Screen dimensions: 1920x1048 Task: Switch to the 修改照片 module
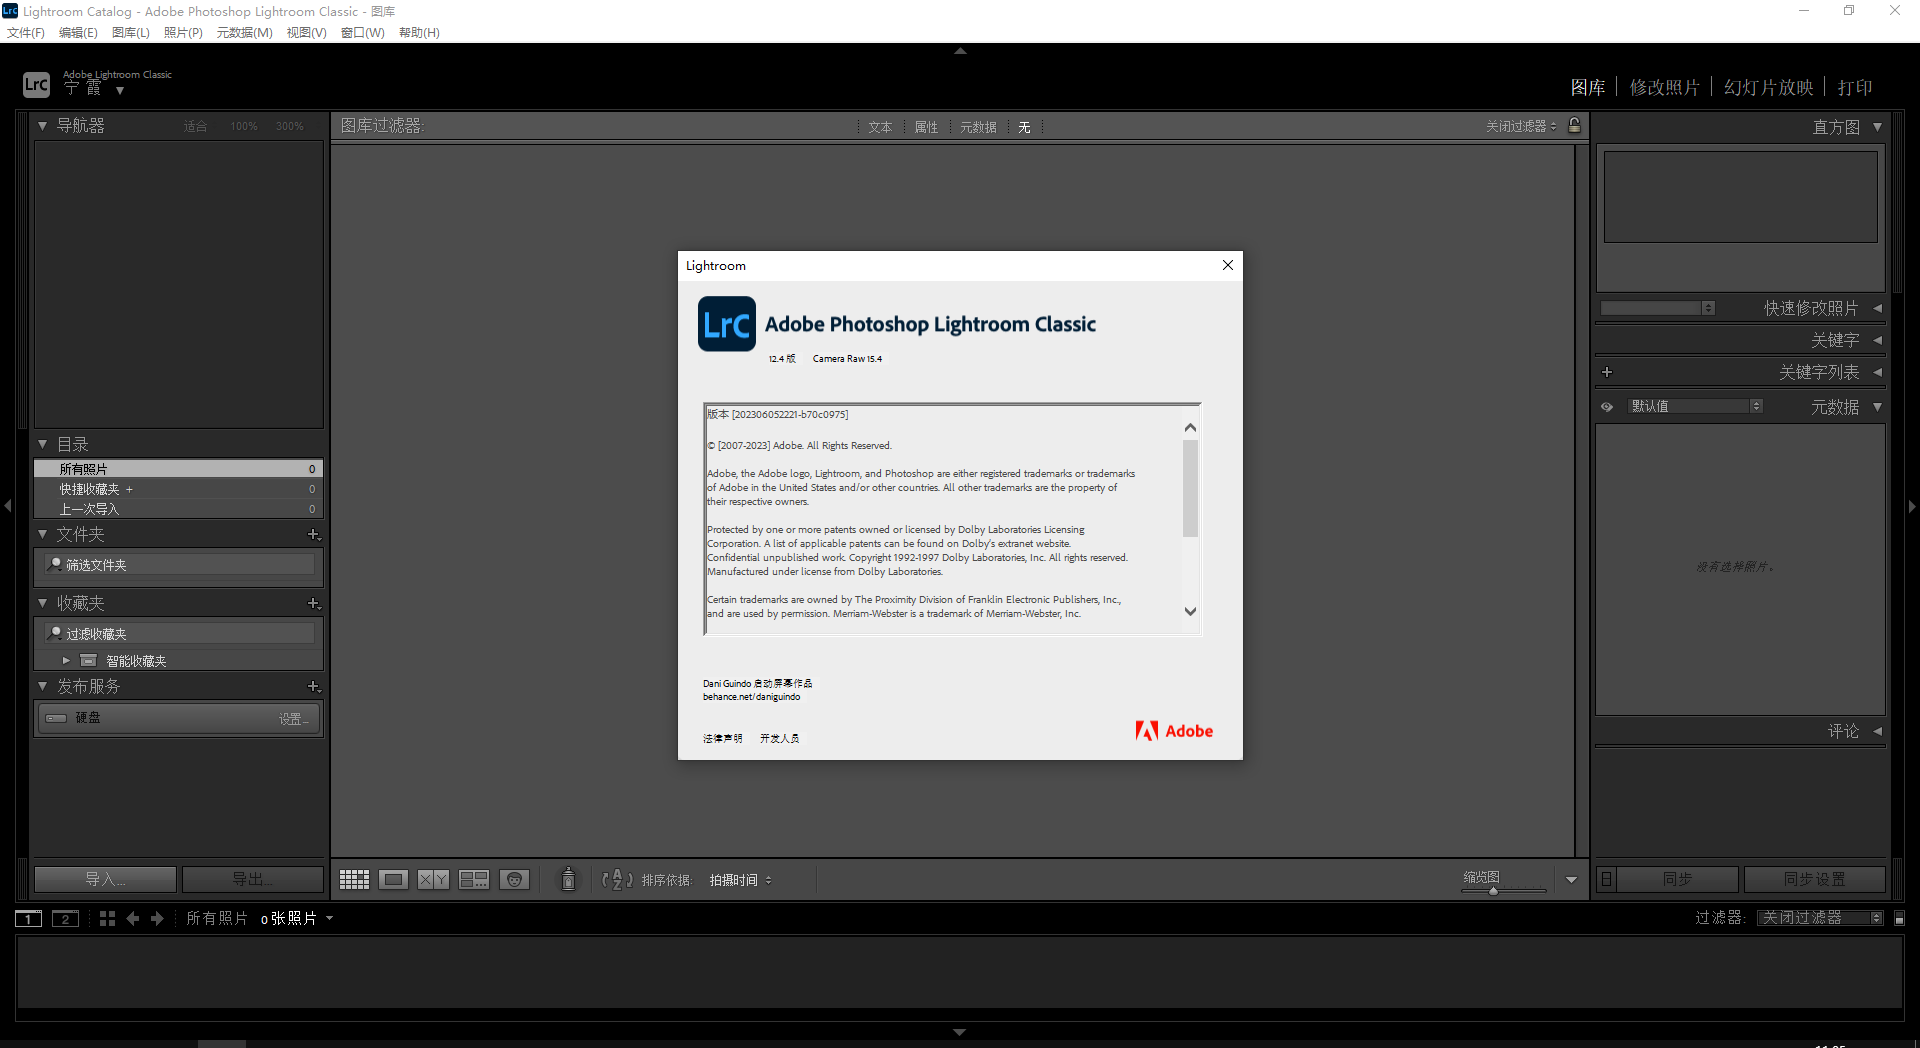(x=1664, y=87)
